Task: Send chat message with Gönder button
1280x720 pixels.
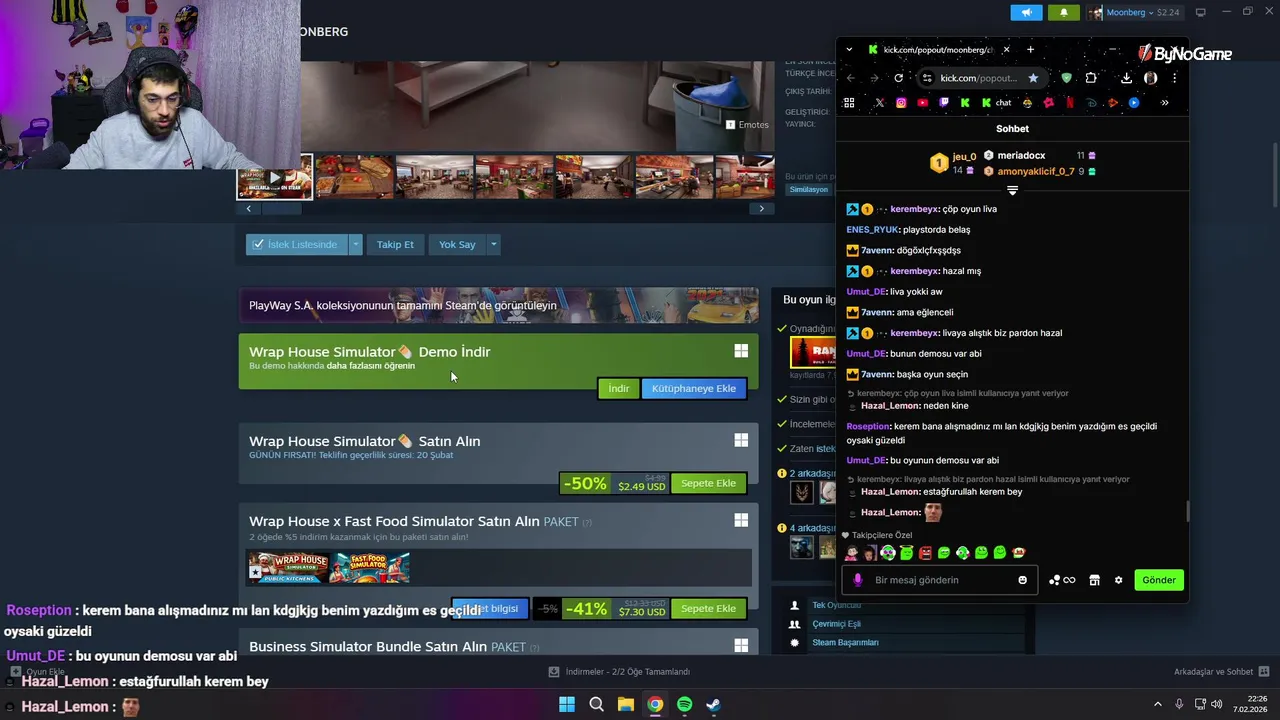Action: (1159, 580)
